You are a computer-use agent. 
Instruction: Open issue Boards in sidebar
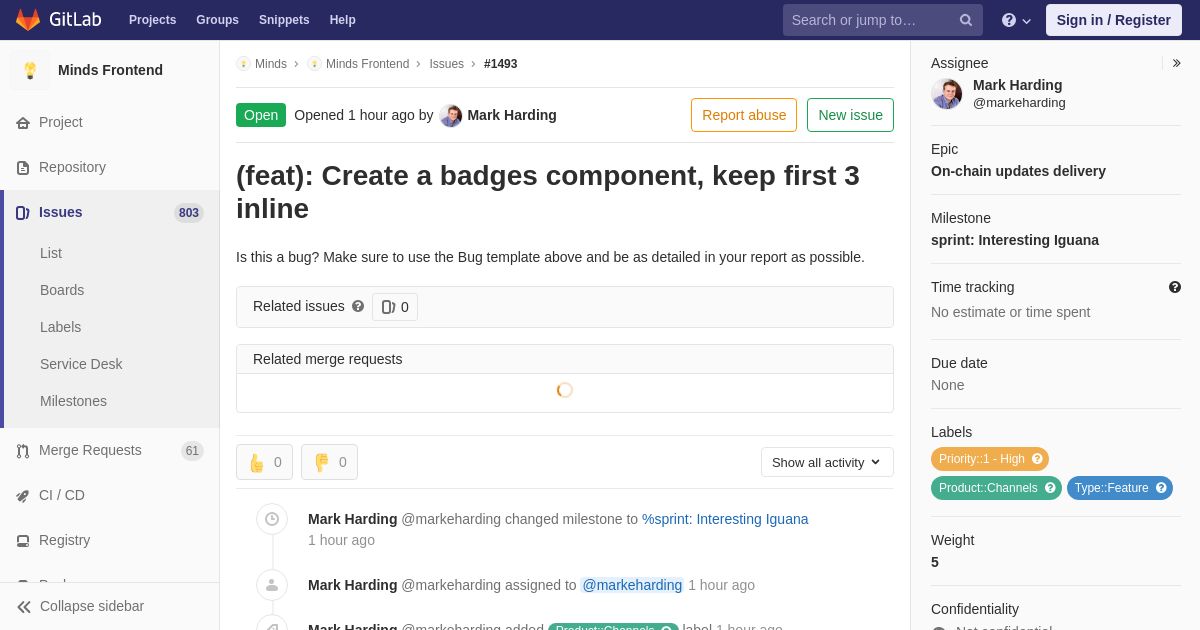62,290
